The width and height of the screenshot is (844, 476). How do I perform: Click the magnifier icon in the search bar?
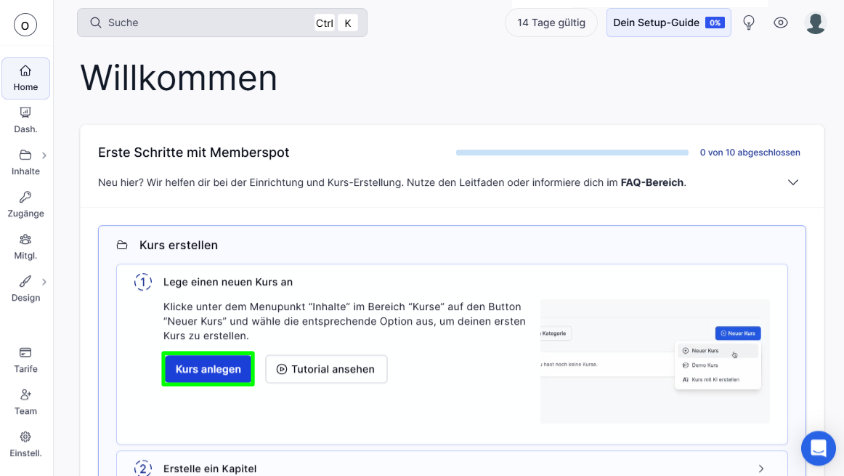pos(96,23)
